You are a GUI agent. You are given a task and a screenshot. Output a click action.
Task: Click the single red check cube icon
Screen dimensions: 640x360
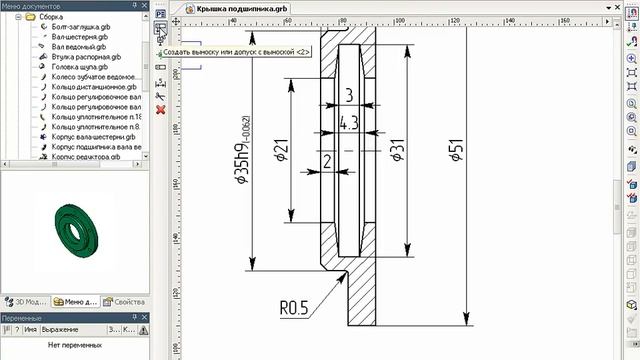(x=632, y=184)
